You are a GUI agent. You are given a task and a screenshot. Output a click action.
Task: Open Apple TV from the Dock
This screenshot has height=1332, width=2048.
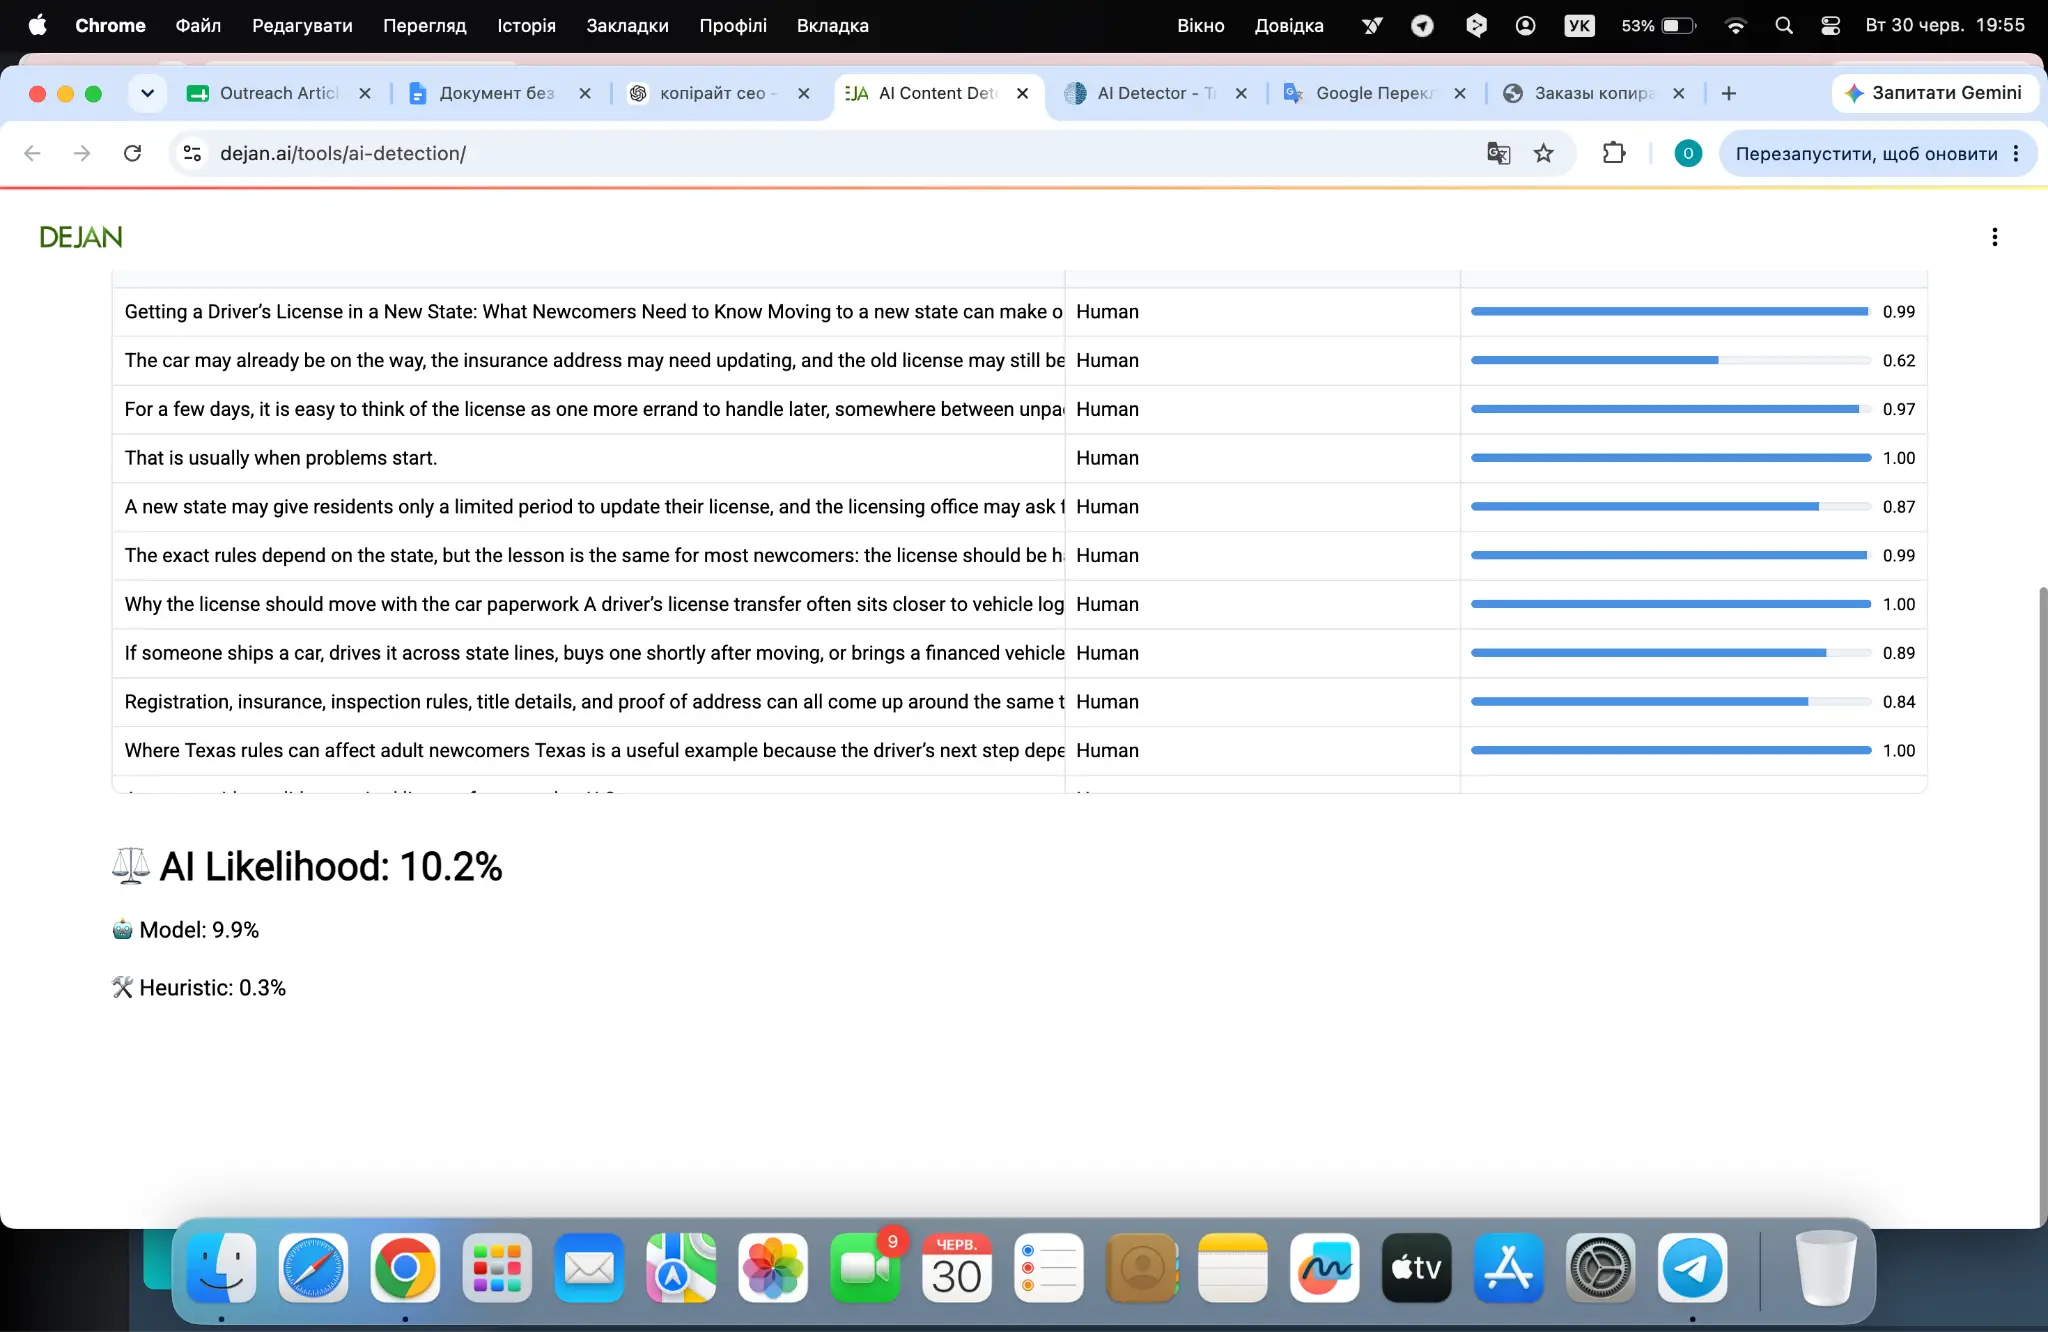1417,1268
